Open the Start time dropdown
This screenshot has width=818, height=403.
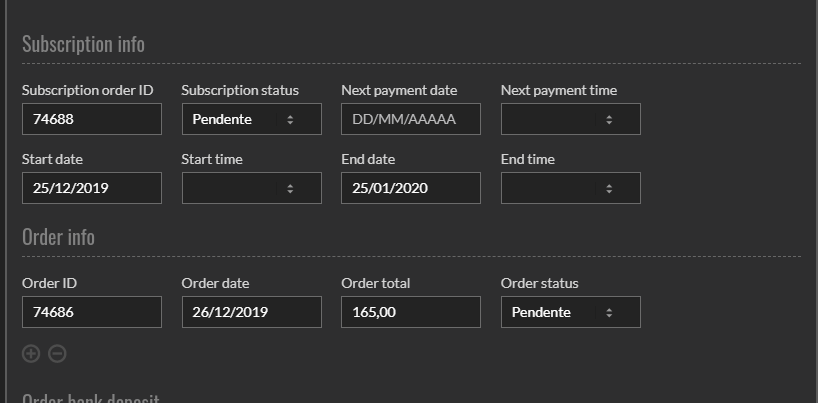point(251,188)
